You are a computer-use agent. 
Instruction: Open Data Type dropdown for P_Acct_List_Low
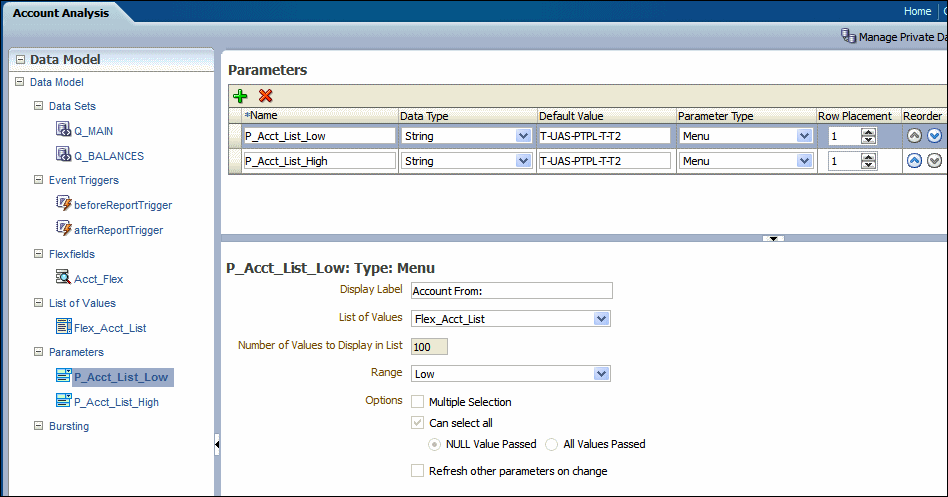524,136
